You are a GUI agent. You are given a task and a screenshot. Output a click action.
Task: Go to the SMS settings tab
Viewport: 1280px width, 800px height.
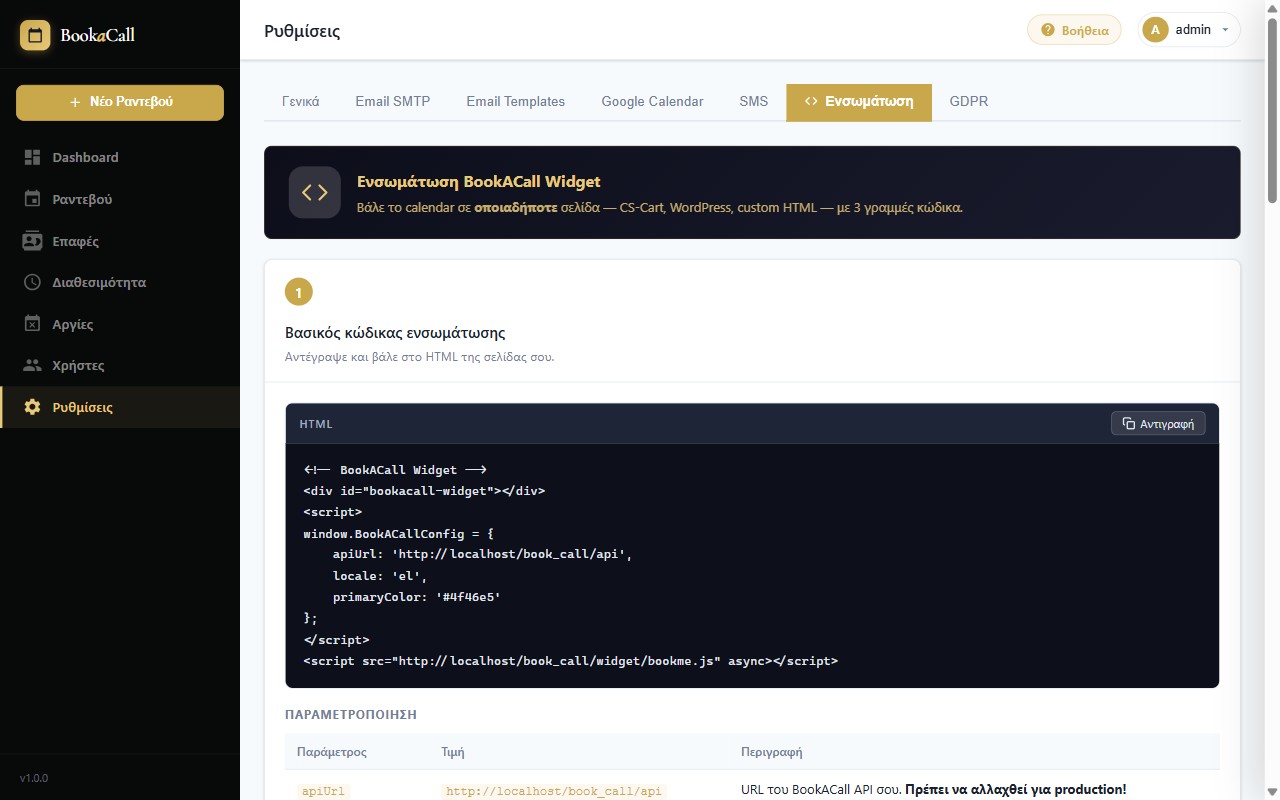[754, 102]
